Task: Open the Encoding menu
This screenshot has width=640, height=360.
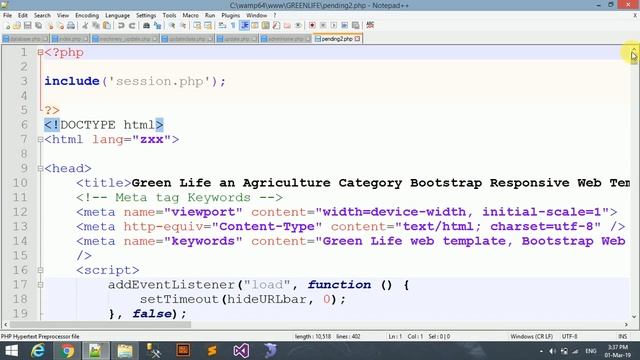Action: pyautogui.click(x=87, y=15)
